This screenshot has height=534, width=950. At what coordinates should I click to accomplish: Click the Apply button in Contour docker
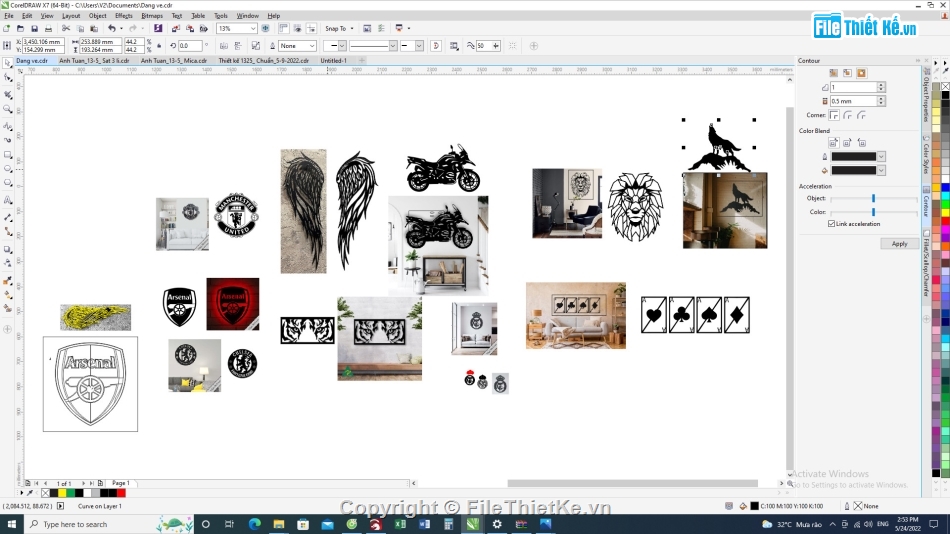point(899,244)
